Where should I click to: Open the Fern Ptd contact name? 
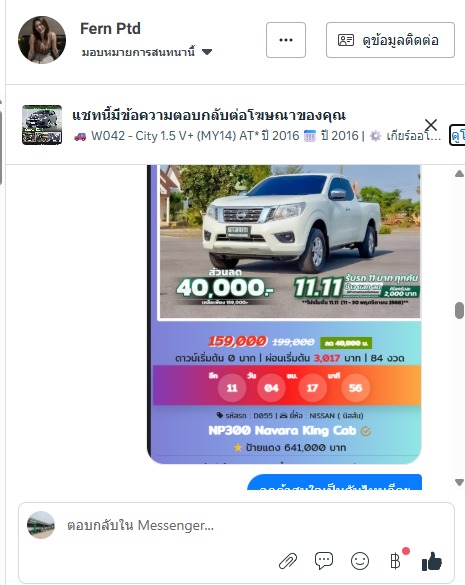[110, 29]
